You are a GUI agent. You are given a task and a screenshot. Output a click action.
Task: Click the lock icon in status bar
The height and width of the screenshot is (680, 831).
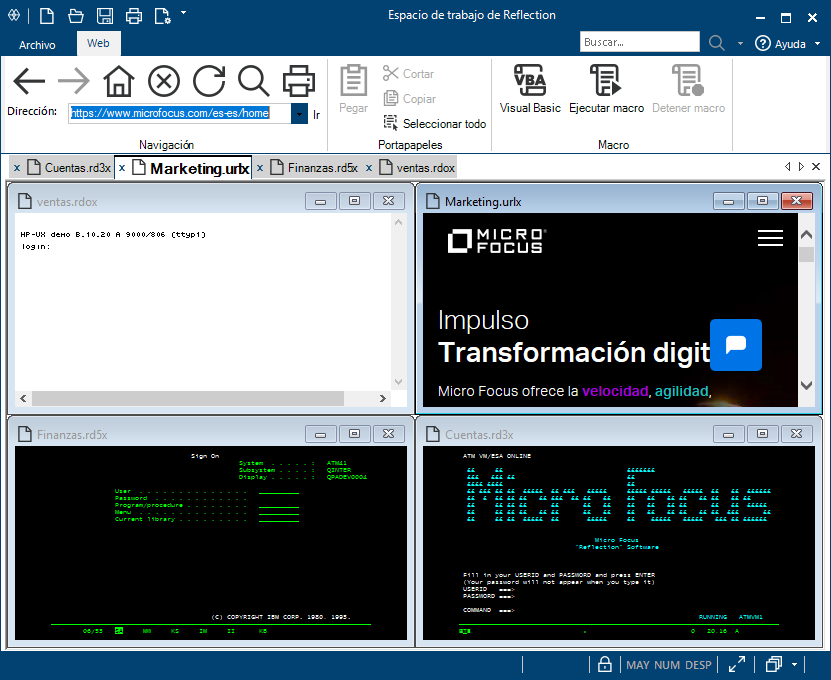point(605,665)
